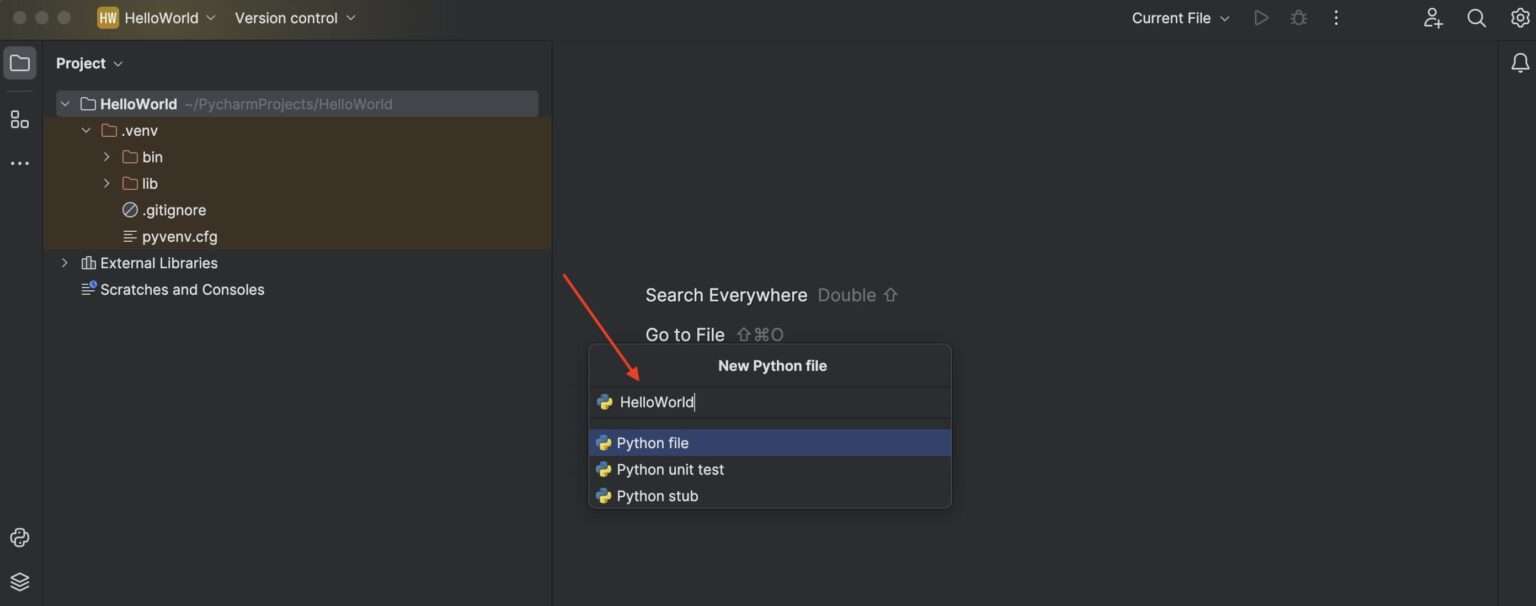Select the .gitignore file
The width and height of the screenshot is (1536, 606).
tap(174, 210)
